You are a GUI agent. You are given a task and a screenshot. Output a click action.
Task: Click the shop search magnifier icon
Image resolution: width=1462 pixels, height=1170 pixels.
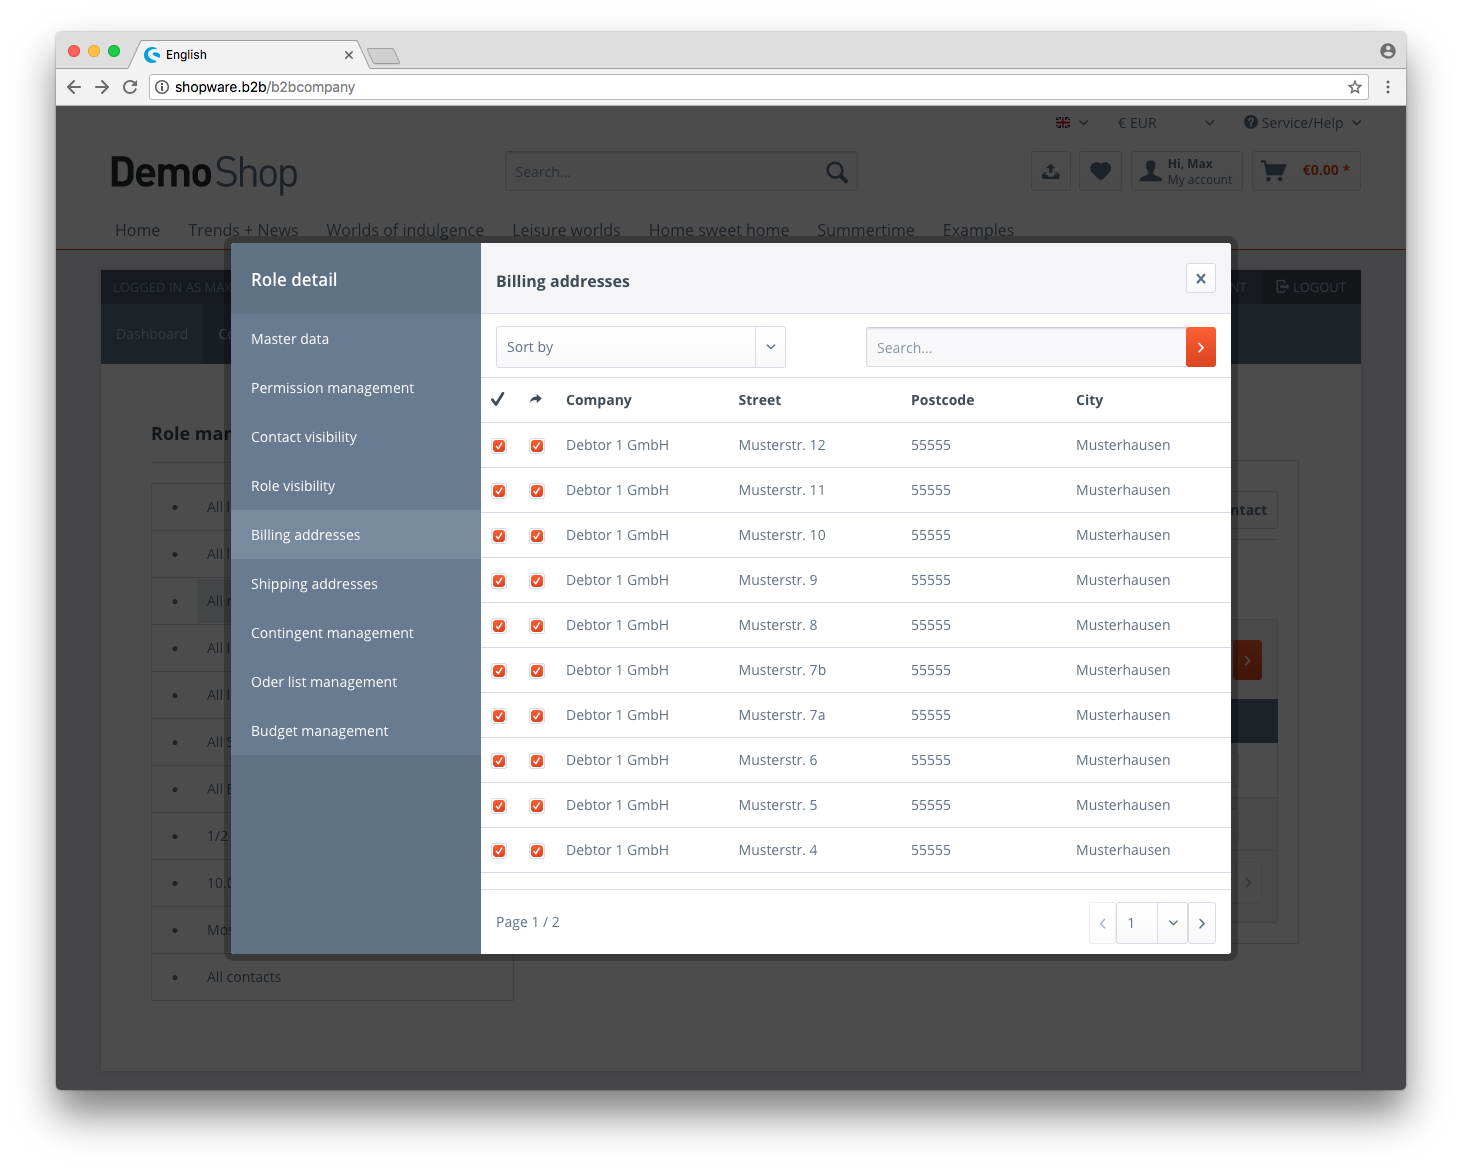pos(837,172)
